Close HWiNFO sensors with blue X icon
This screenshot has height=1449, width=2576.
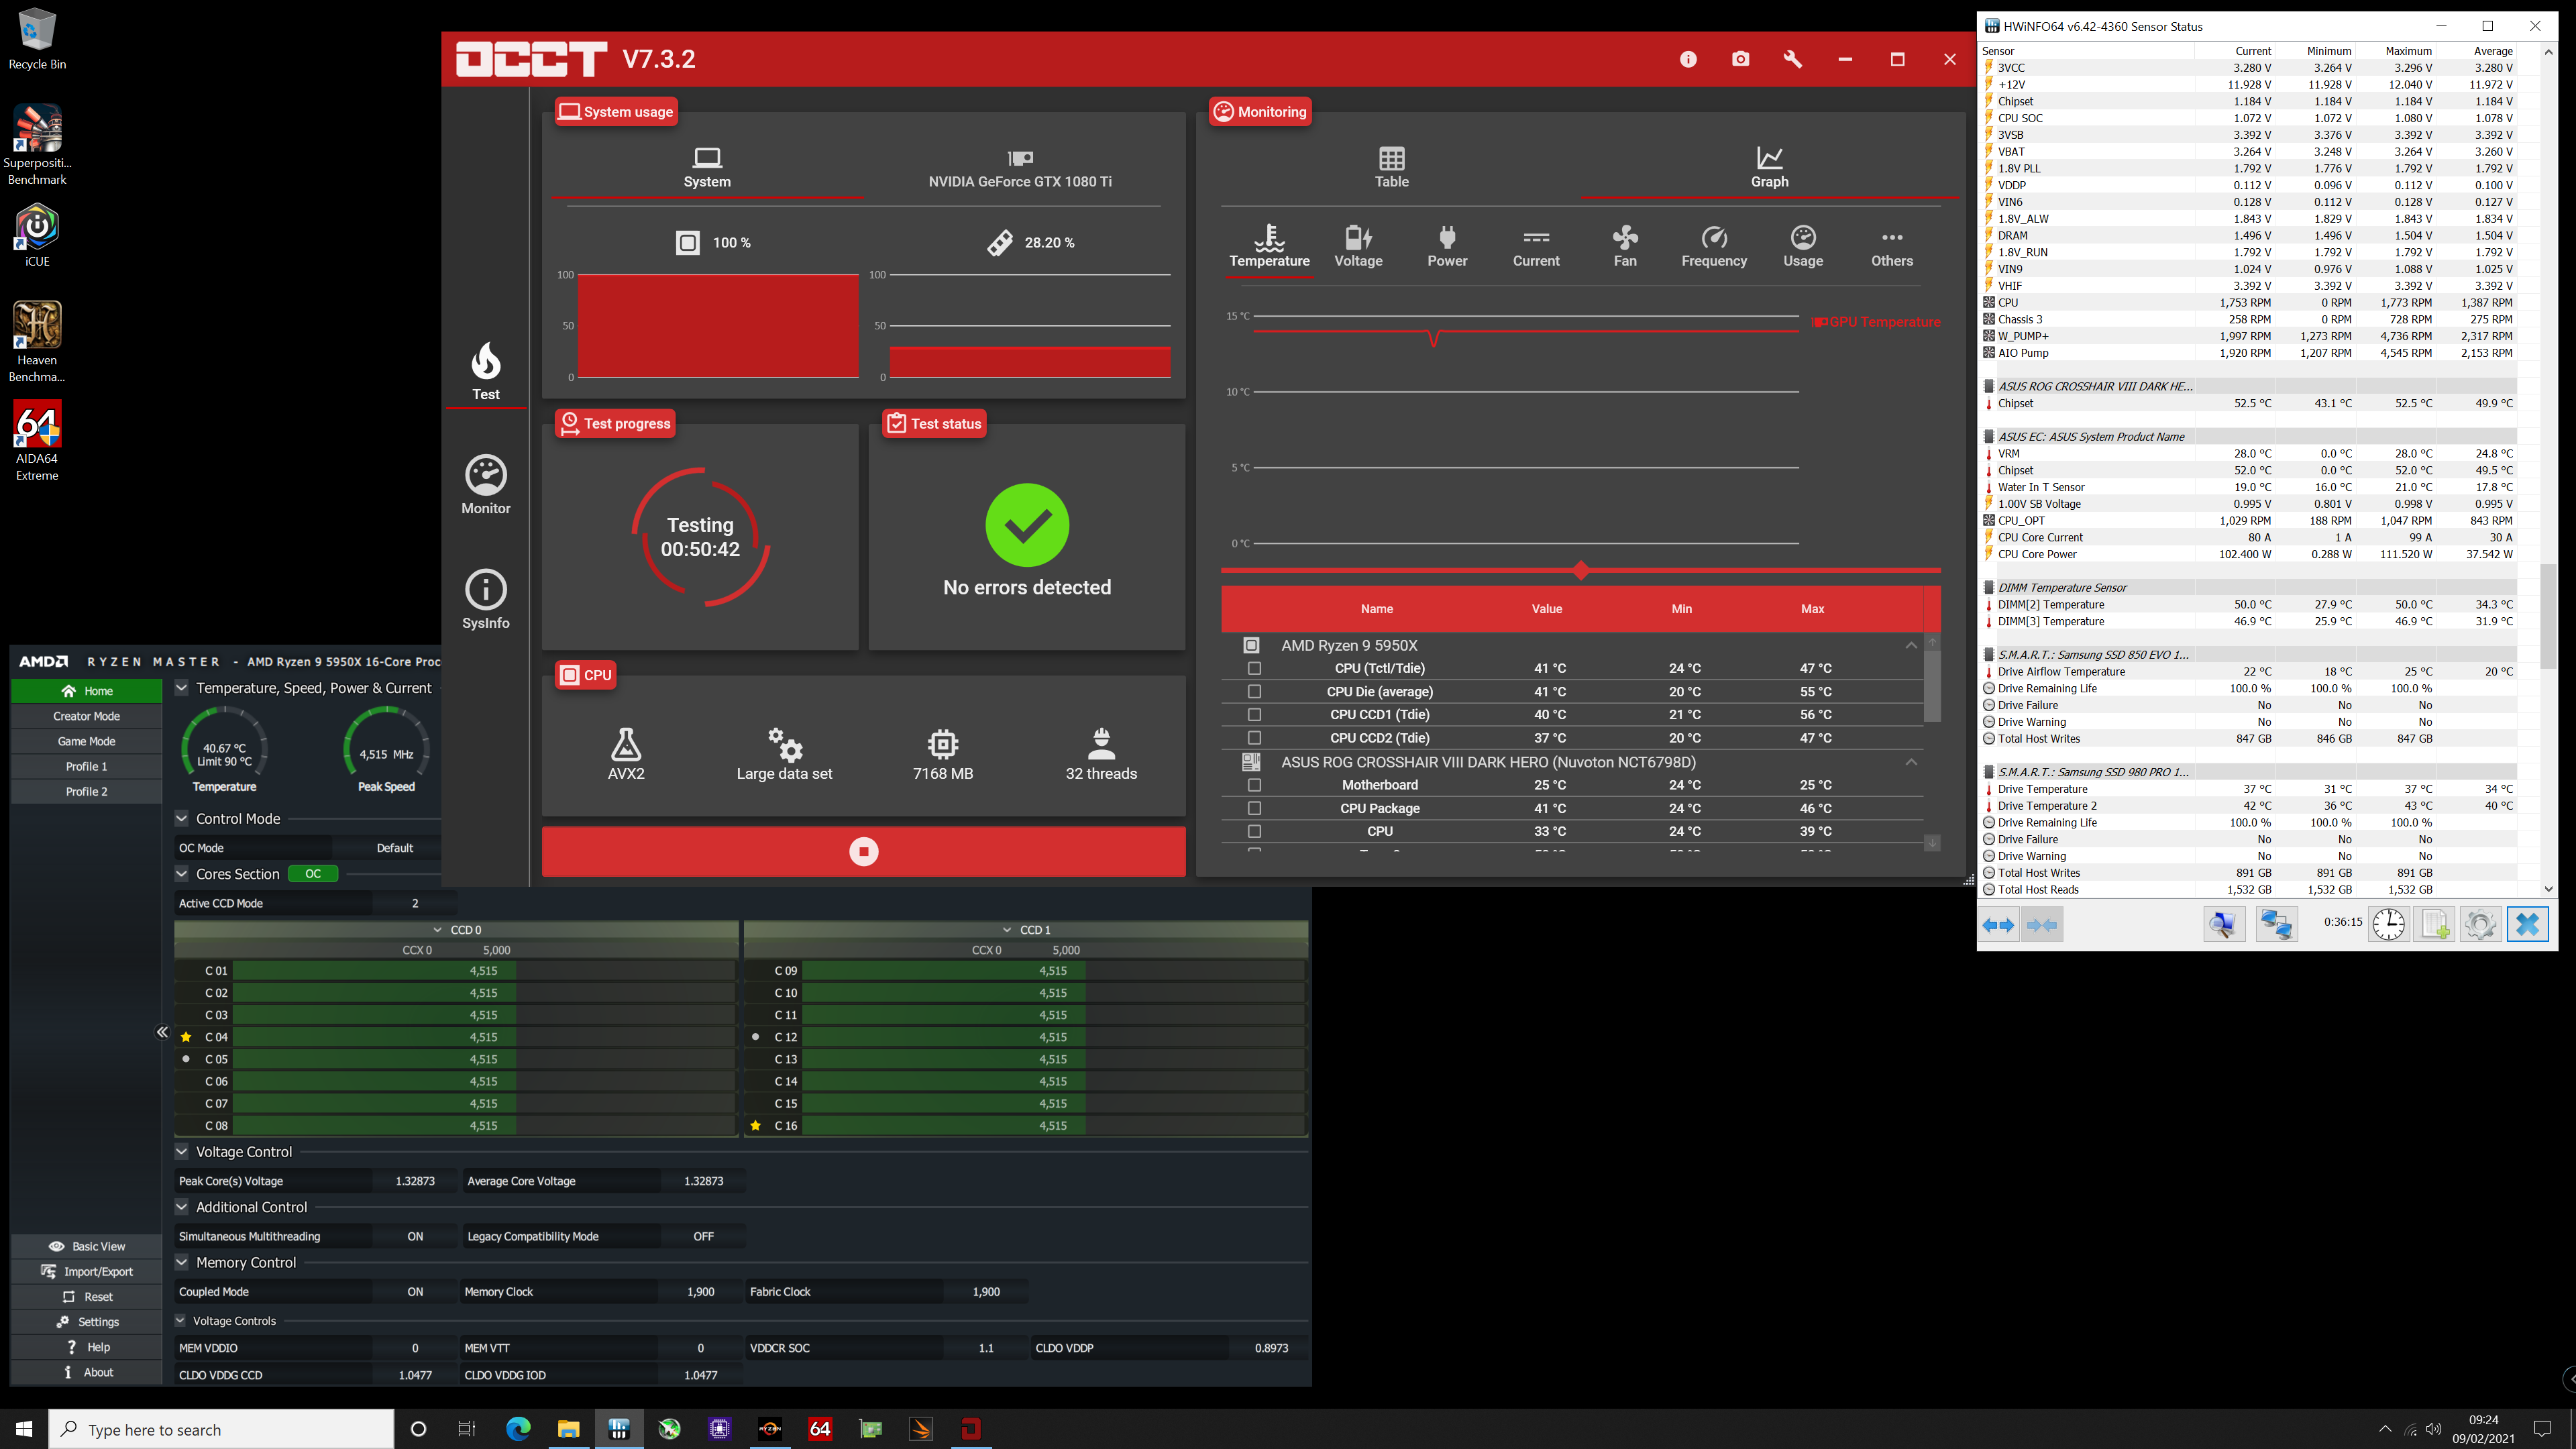[x=2527, y=924]
